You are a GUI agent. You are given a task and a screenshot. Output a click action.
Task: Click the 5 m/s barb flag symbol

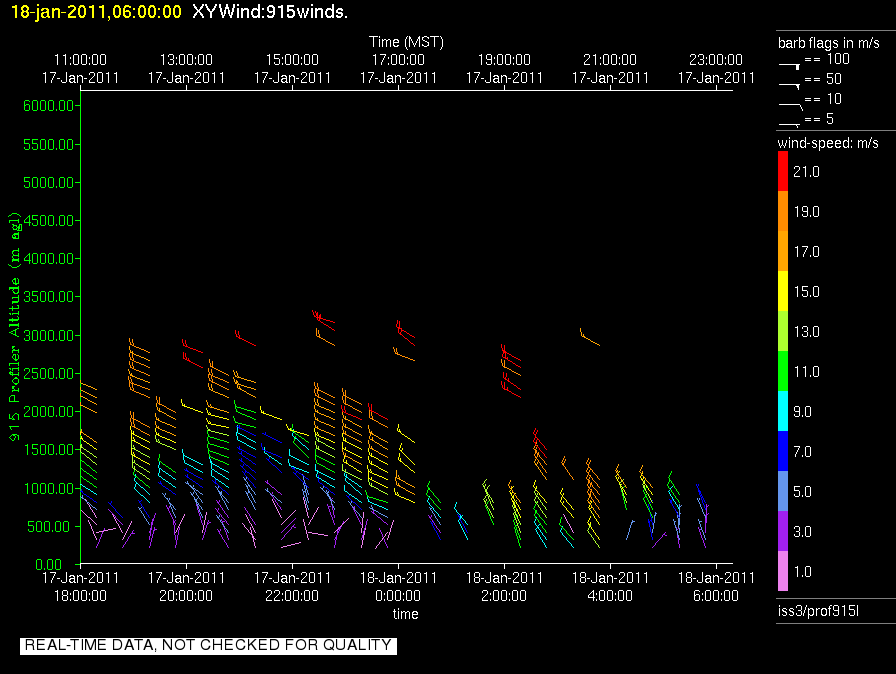pos(789,125)
